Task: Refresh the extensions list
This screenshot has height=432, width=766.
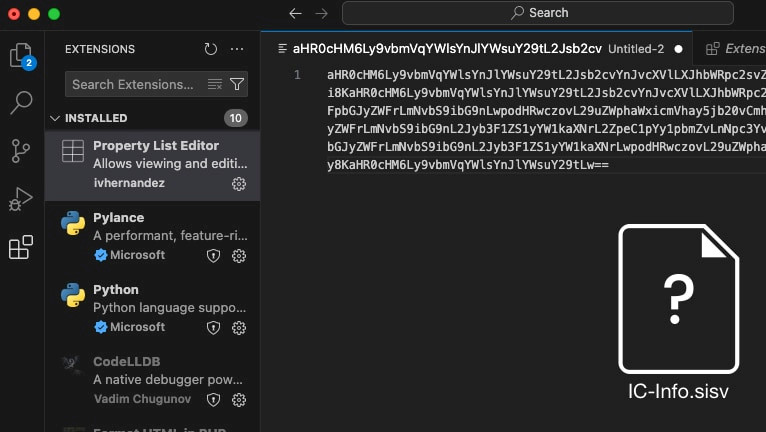Action: [211, 49]
